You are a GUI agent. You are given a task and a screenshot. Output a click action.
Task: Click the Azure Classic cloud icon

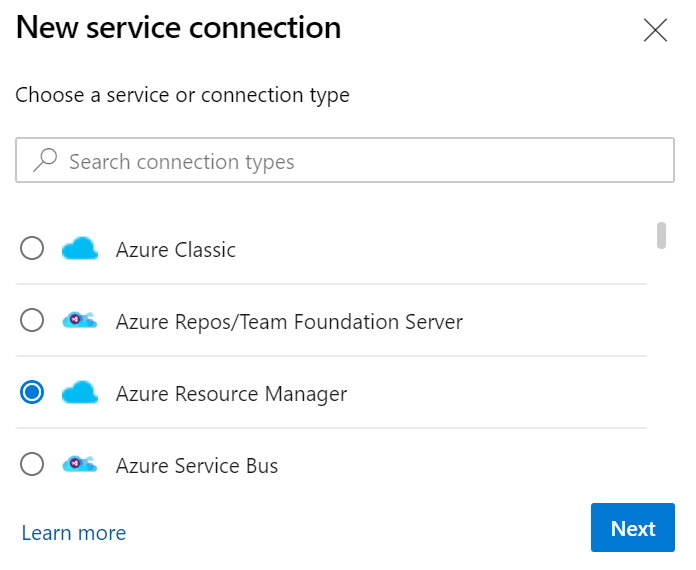80,249
